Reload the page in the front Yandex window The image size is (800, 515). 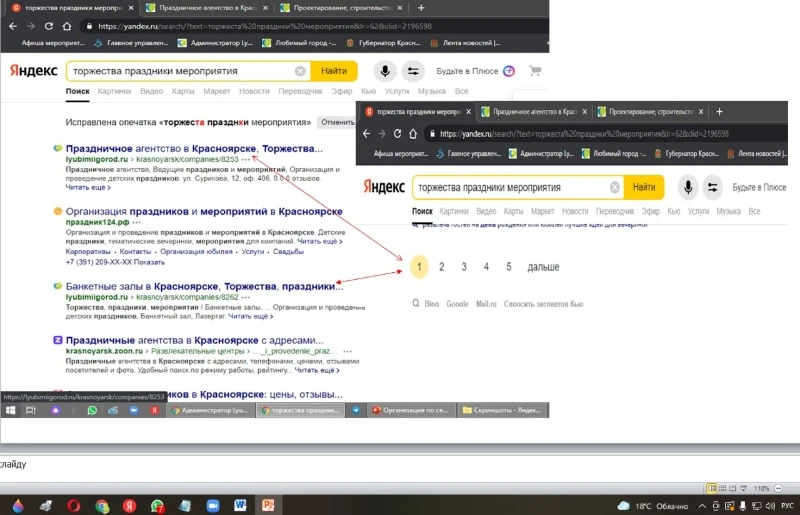(397, 134)
